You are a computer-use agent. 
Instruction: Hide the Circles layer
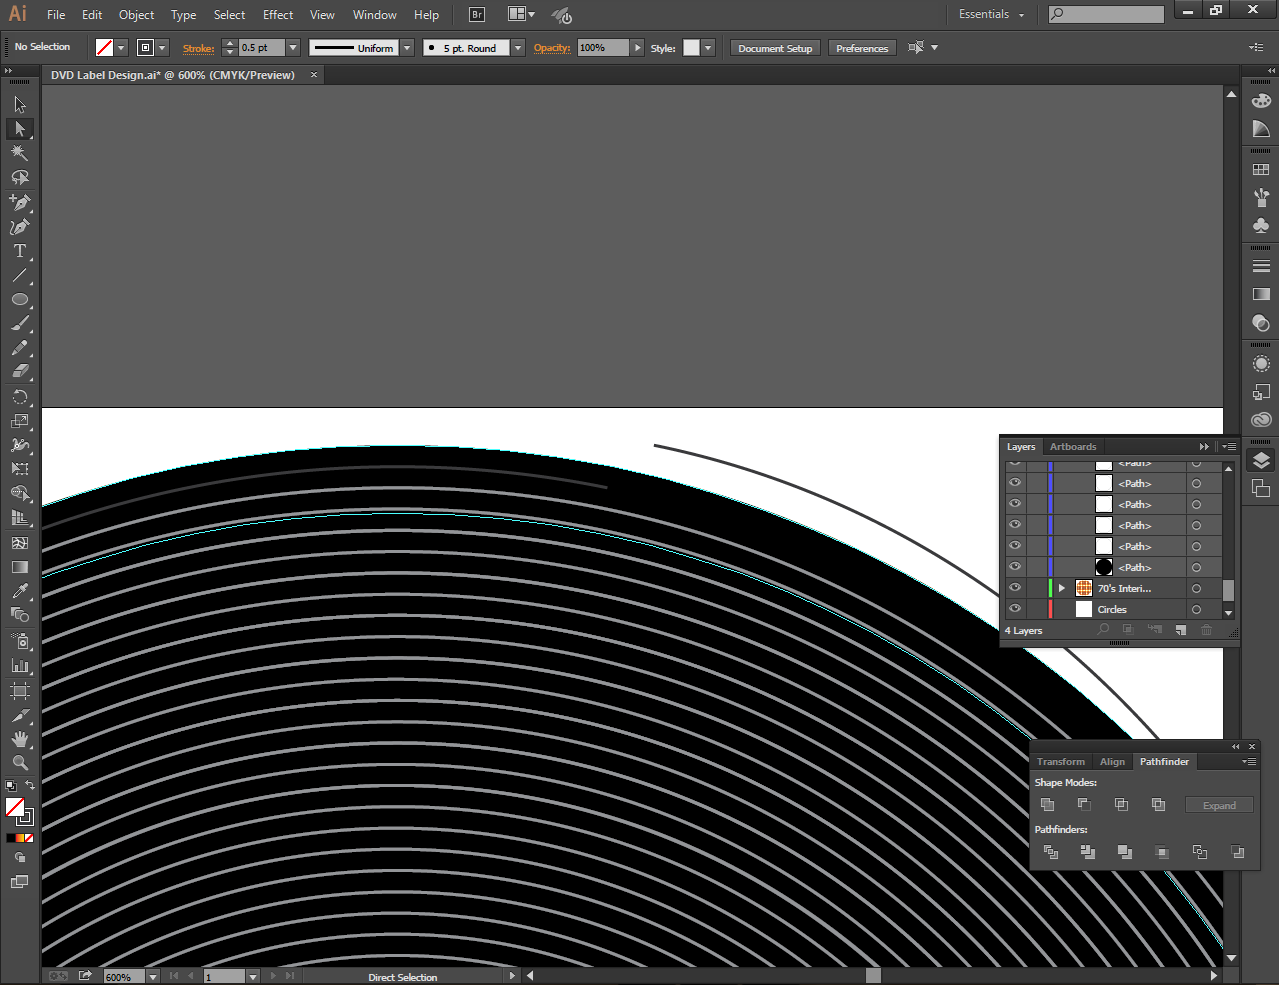pos(1015,609)
